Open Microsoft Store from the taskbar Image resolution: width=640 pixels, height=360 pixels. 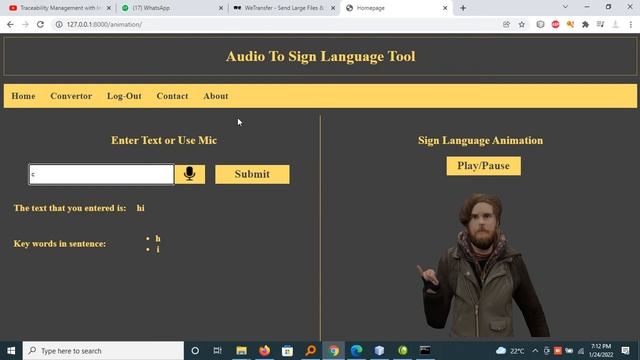tap(287, 351)
